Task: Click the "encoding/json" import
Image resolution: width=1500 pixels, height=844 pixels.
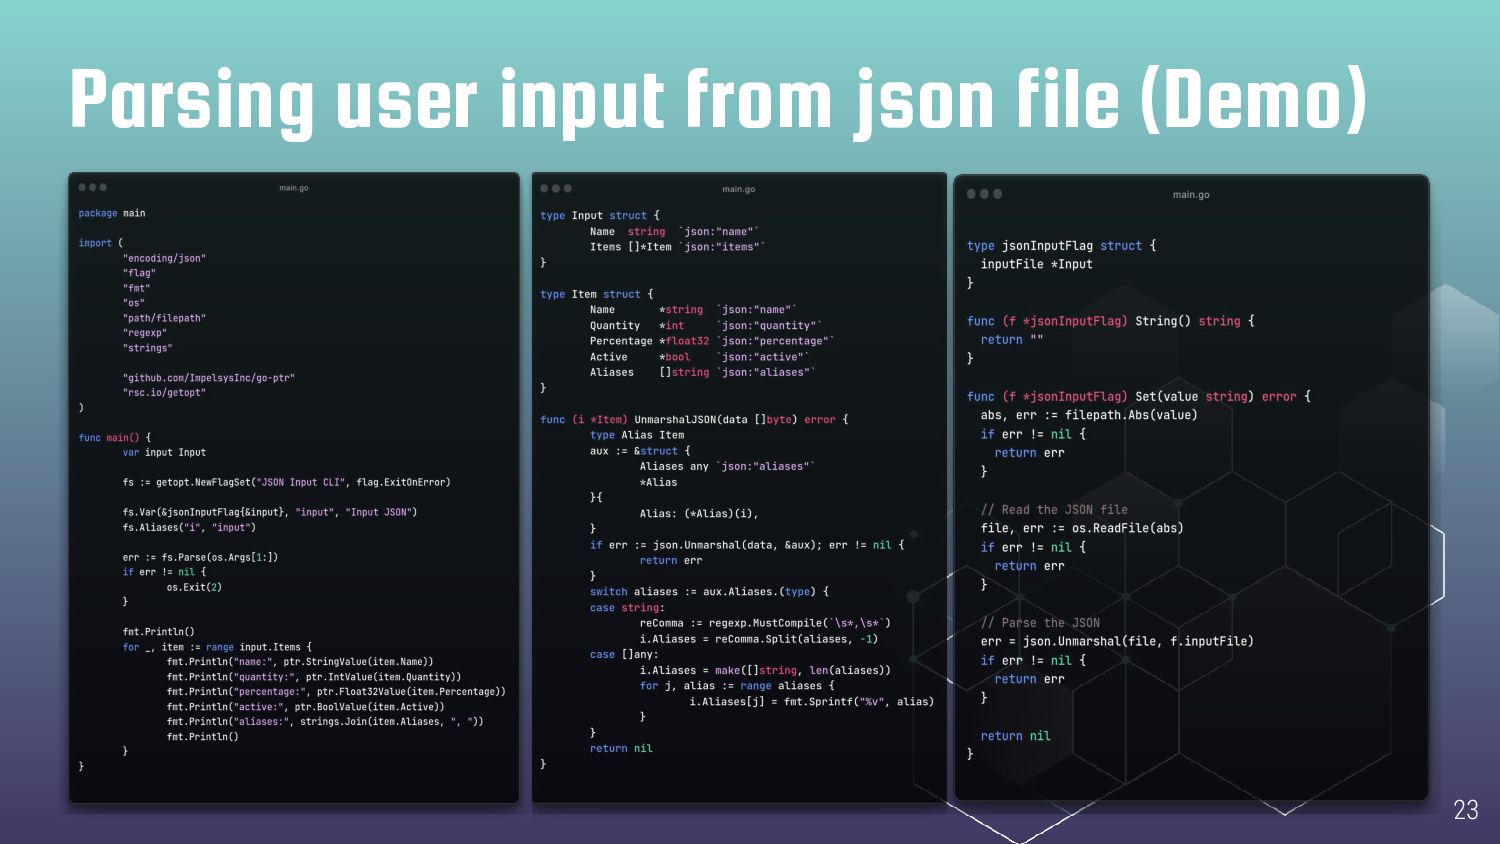Action: [164, 258]
